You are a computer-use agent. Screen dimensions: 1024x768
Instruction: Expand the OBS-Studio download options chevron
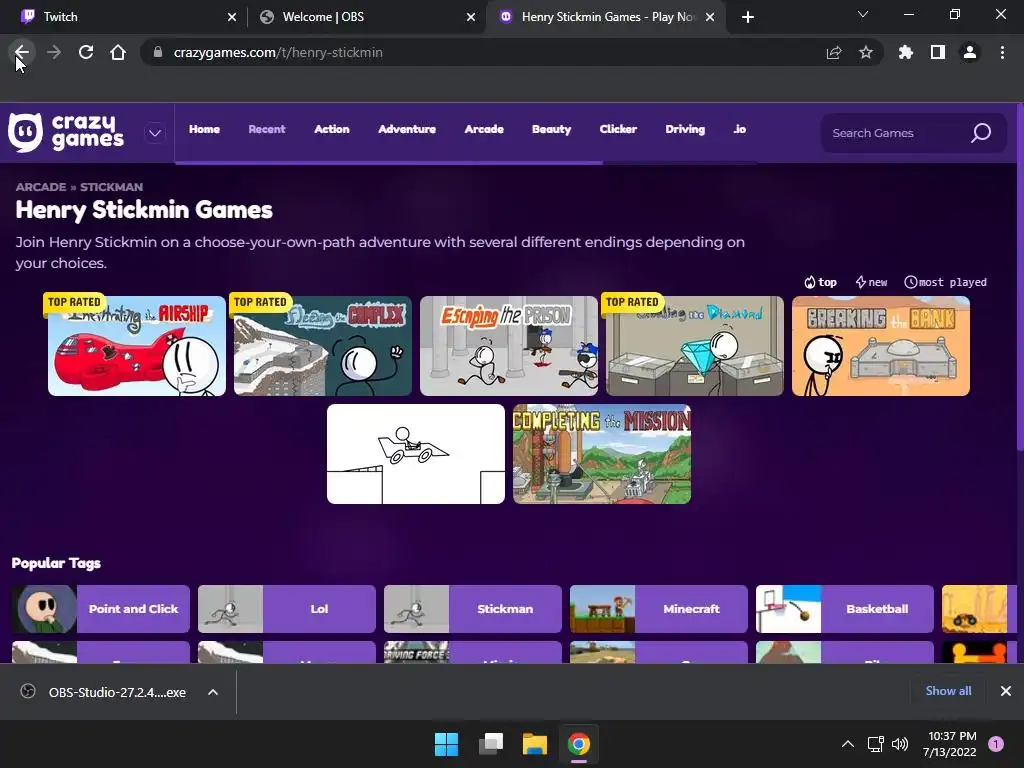click(x=213, y=692)
